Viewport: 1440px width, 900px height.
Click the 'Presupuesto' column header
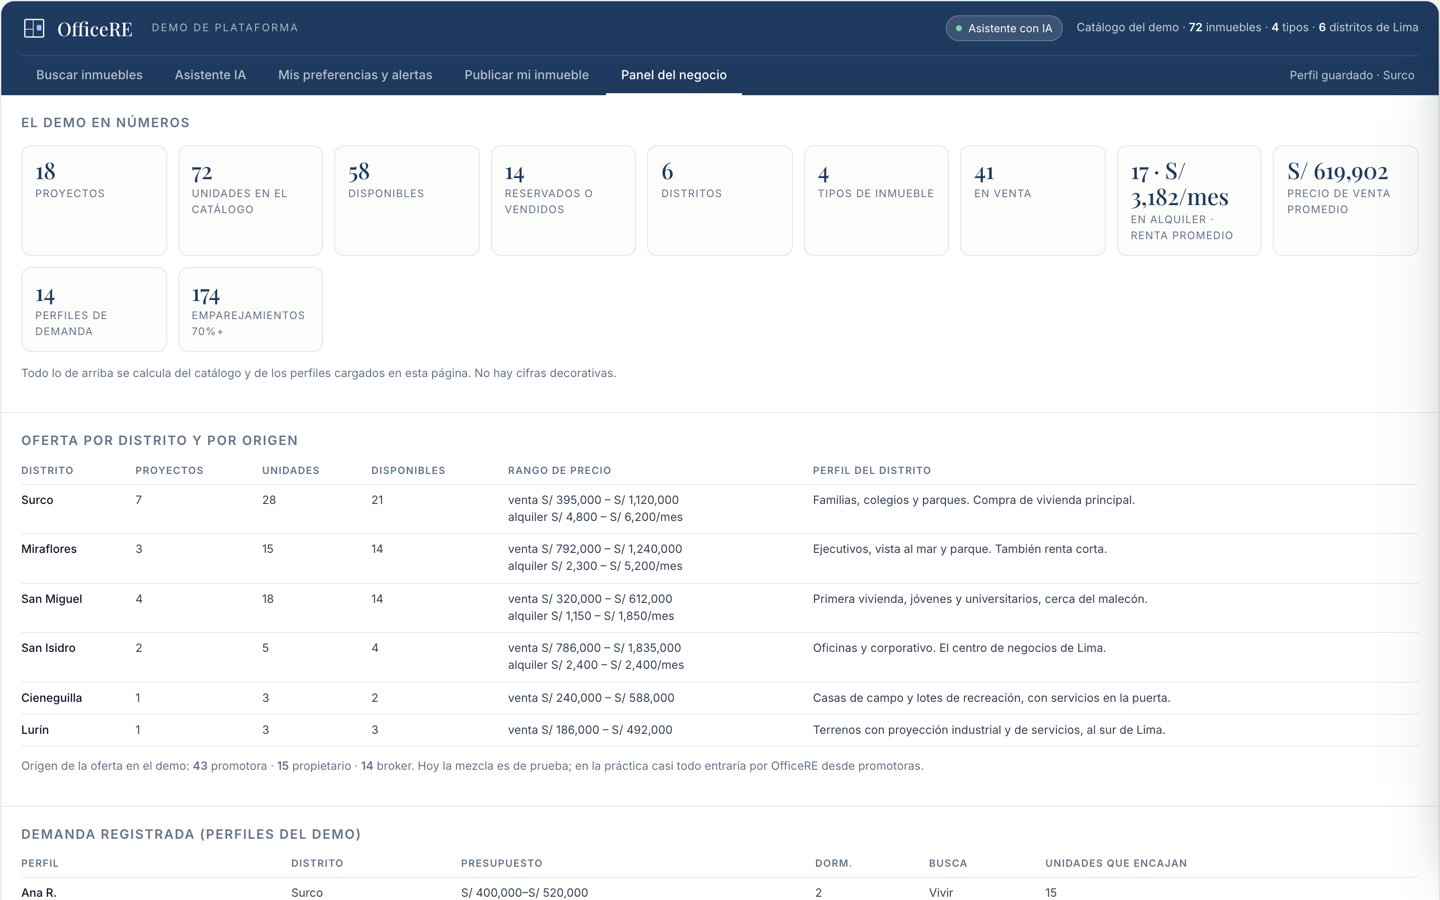click(x=502, y=864)
